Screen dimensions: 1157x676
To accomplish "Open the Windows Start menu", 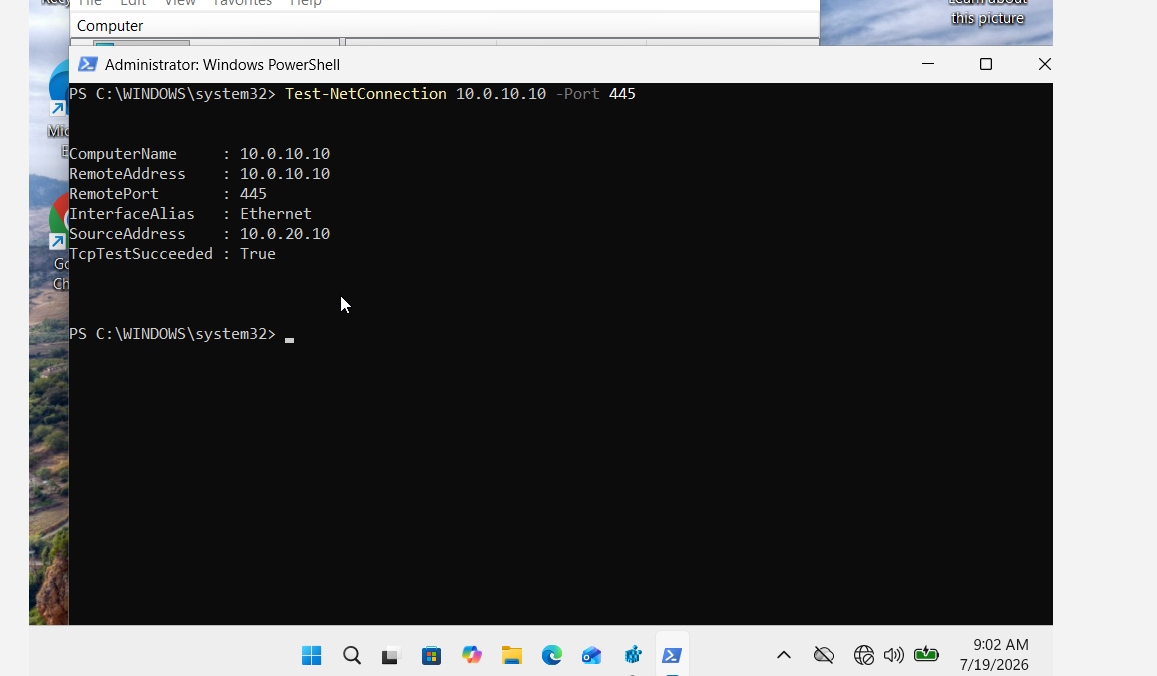I will pyautogui.click(x=311, y=655).
